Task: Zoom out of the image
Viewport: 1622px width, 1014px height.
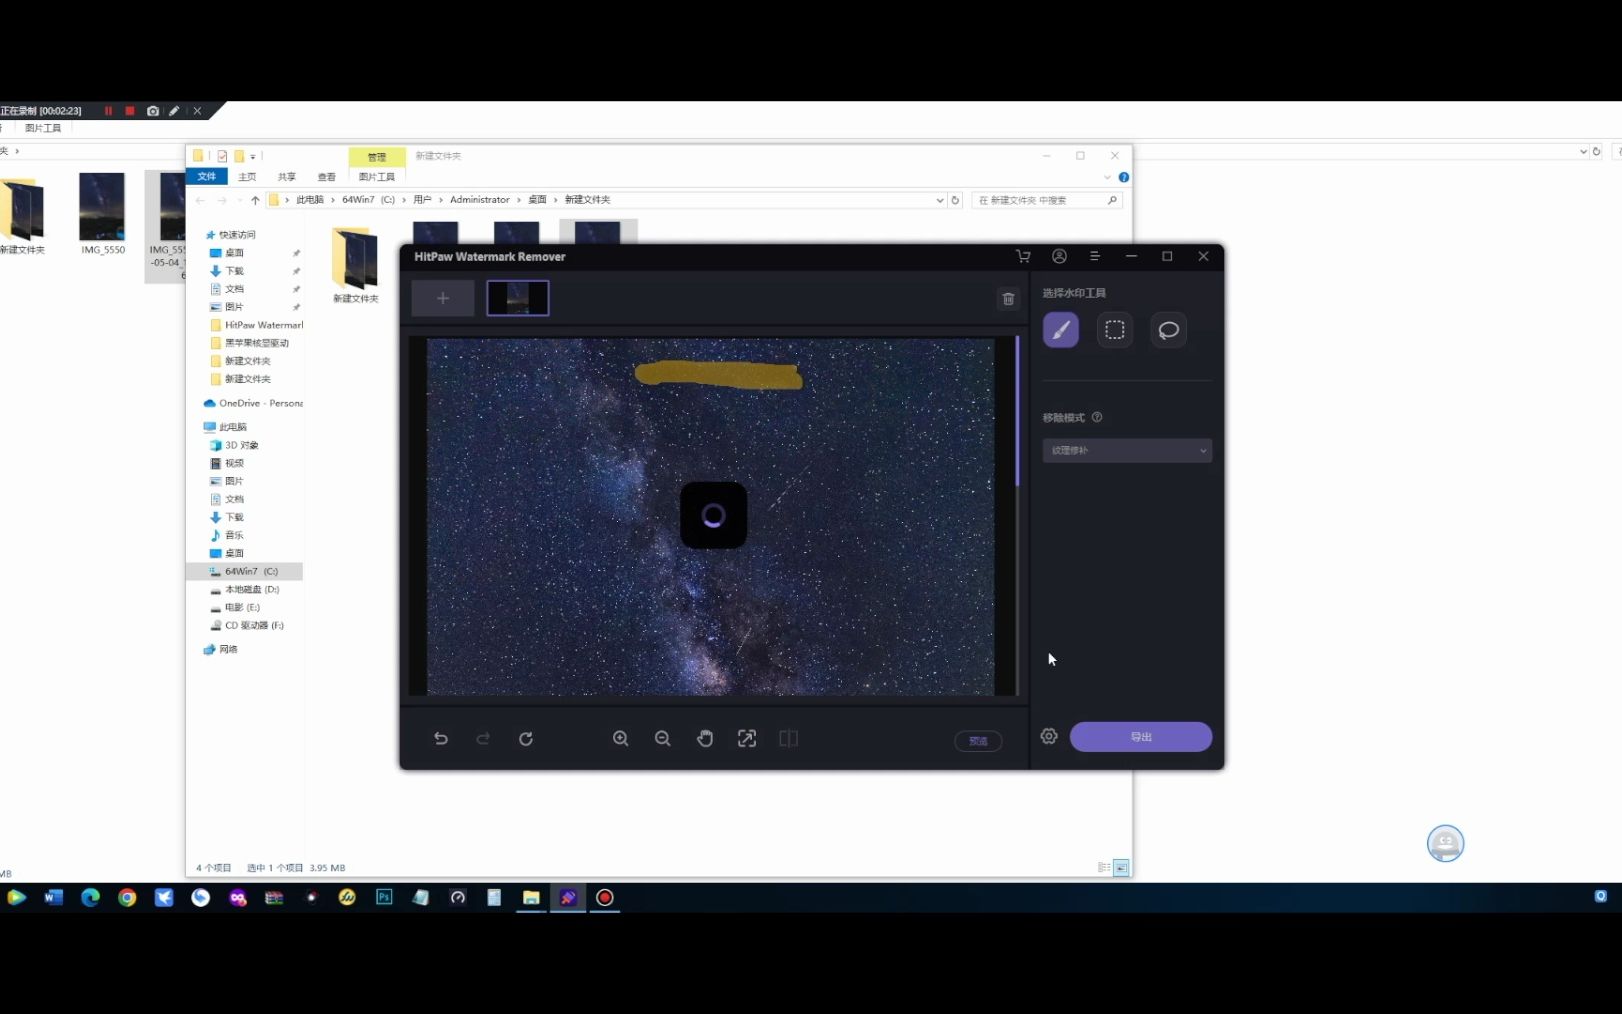Action: tap(663, 739)
